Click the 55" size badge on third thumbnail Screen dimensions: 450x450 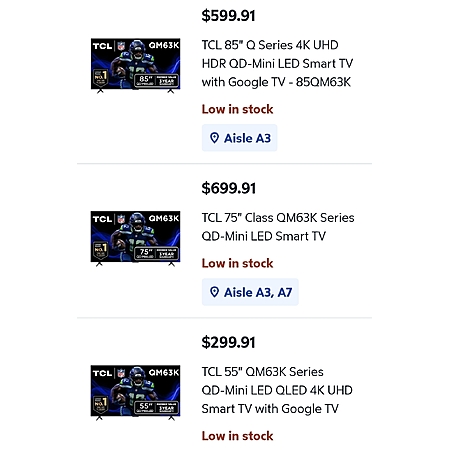pyautogui.click(x=145, y=407)
